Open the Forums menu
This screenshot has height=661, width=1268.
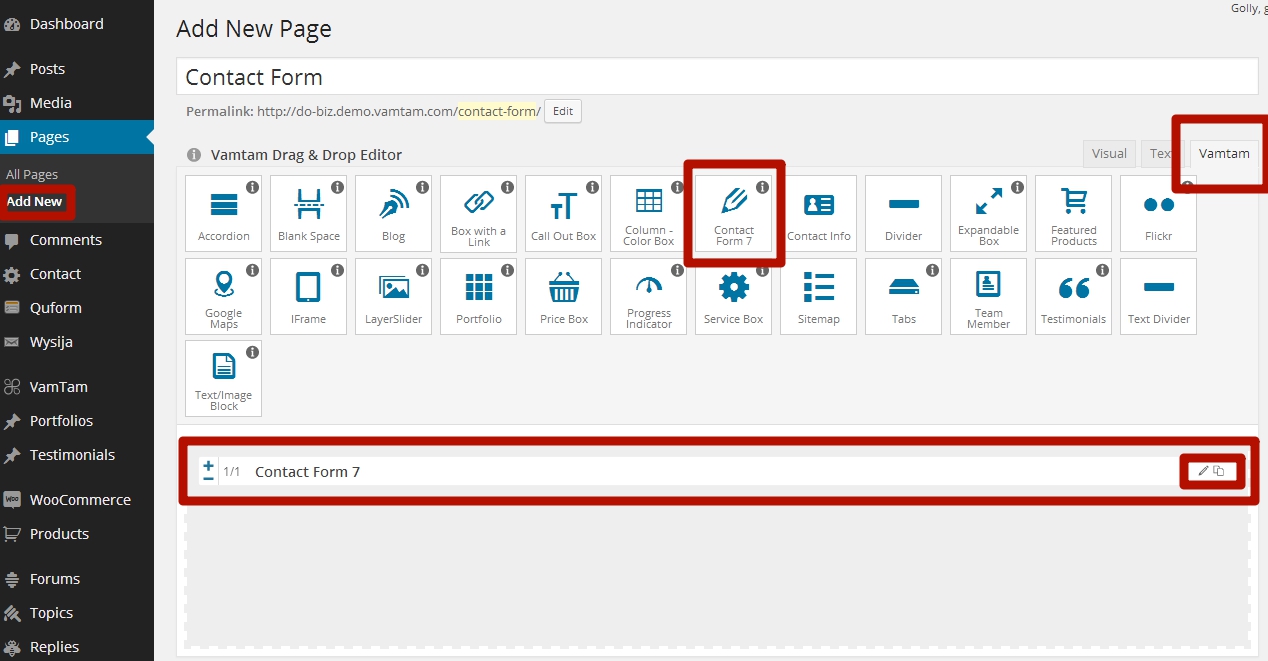click(77, 579)
